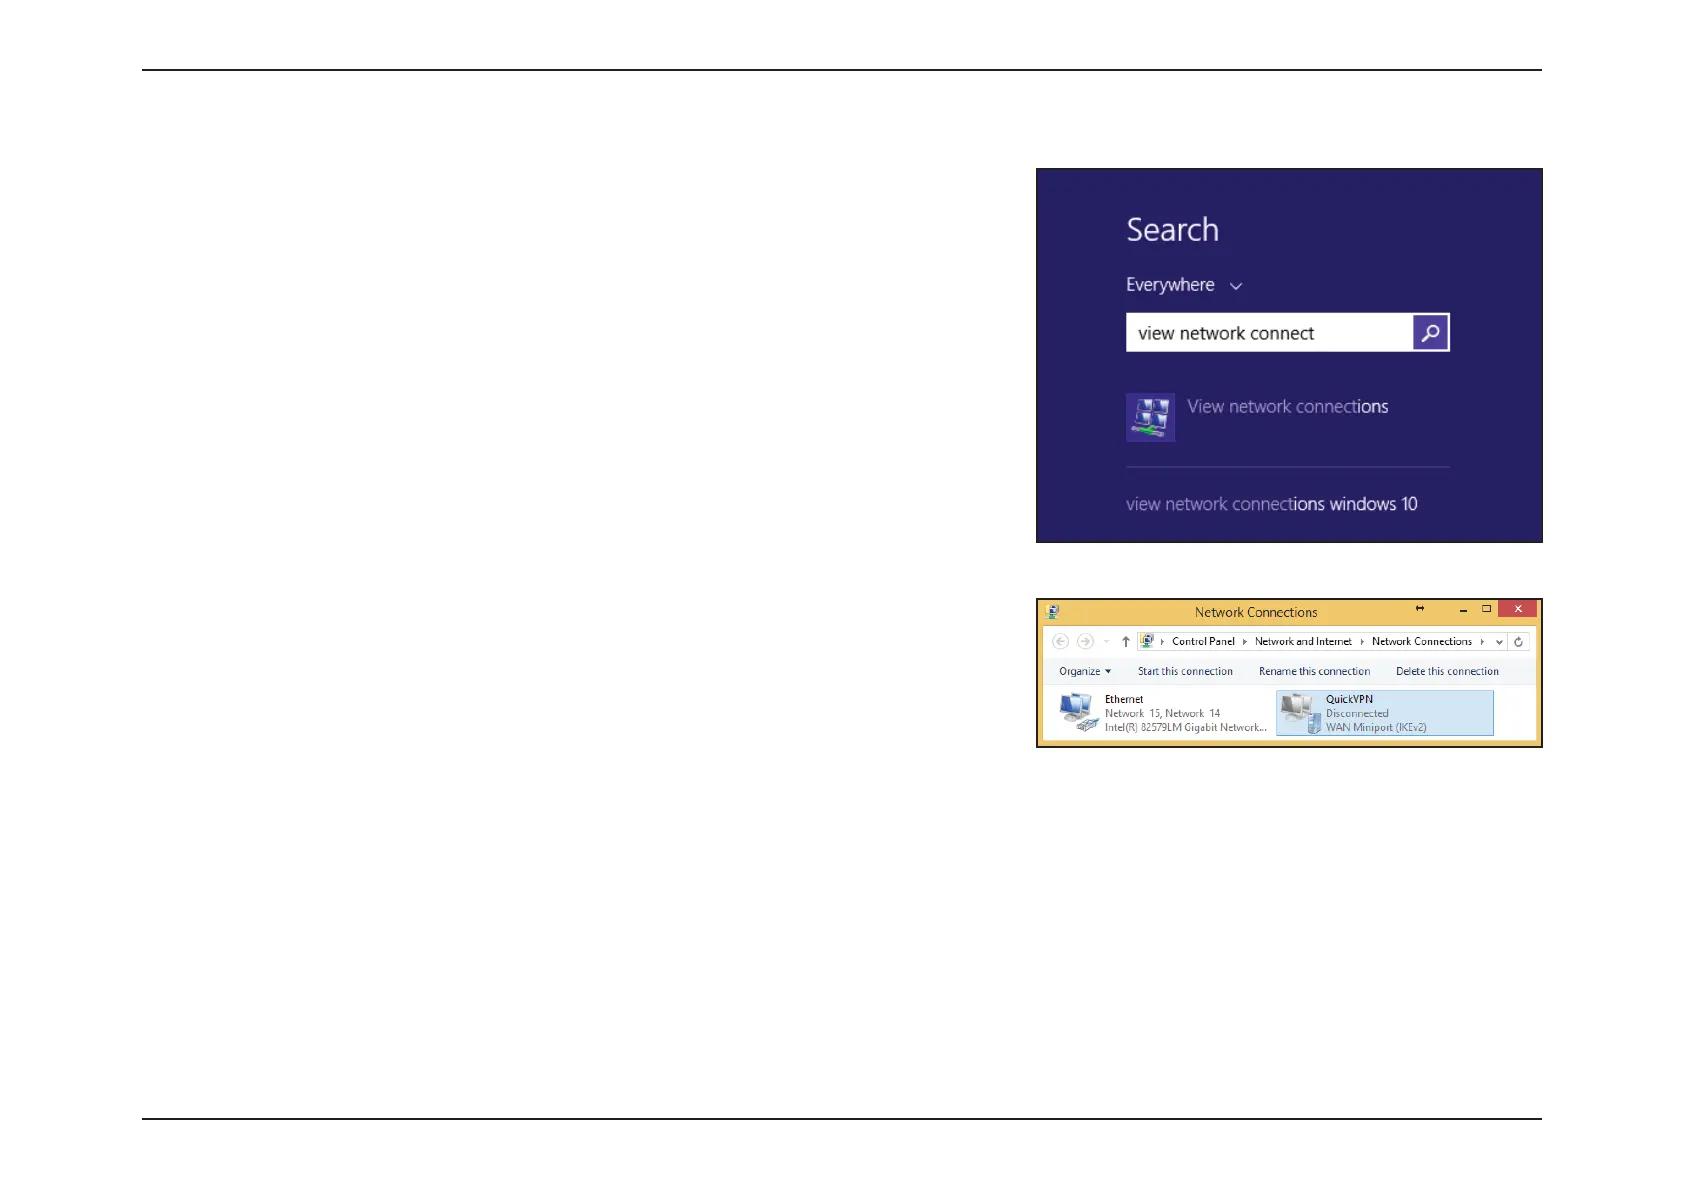Click the forward navigation arrow

(x=1085, y=642)
